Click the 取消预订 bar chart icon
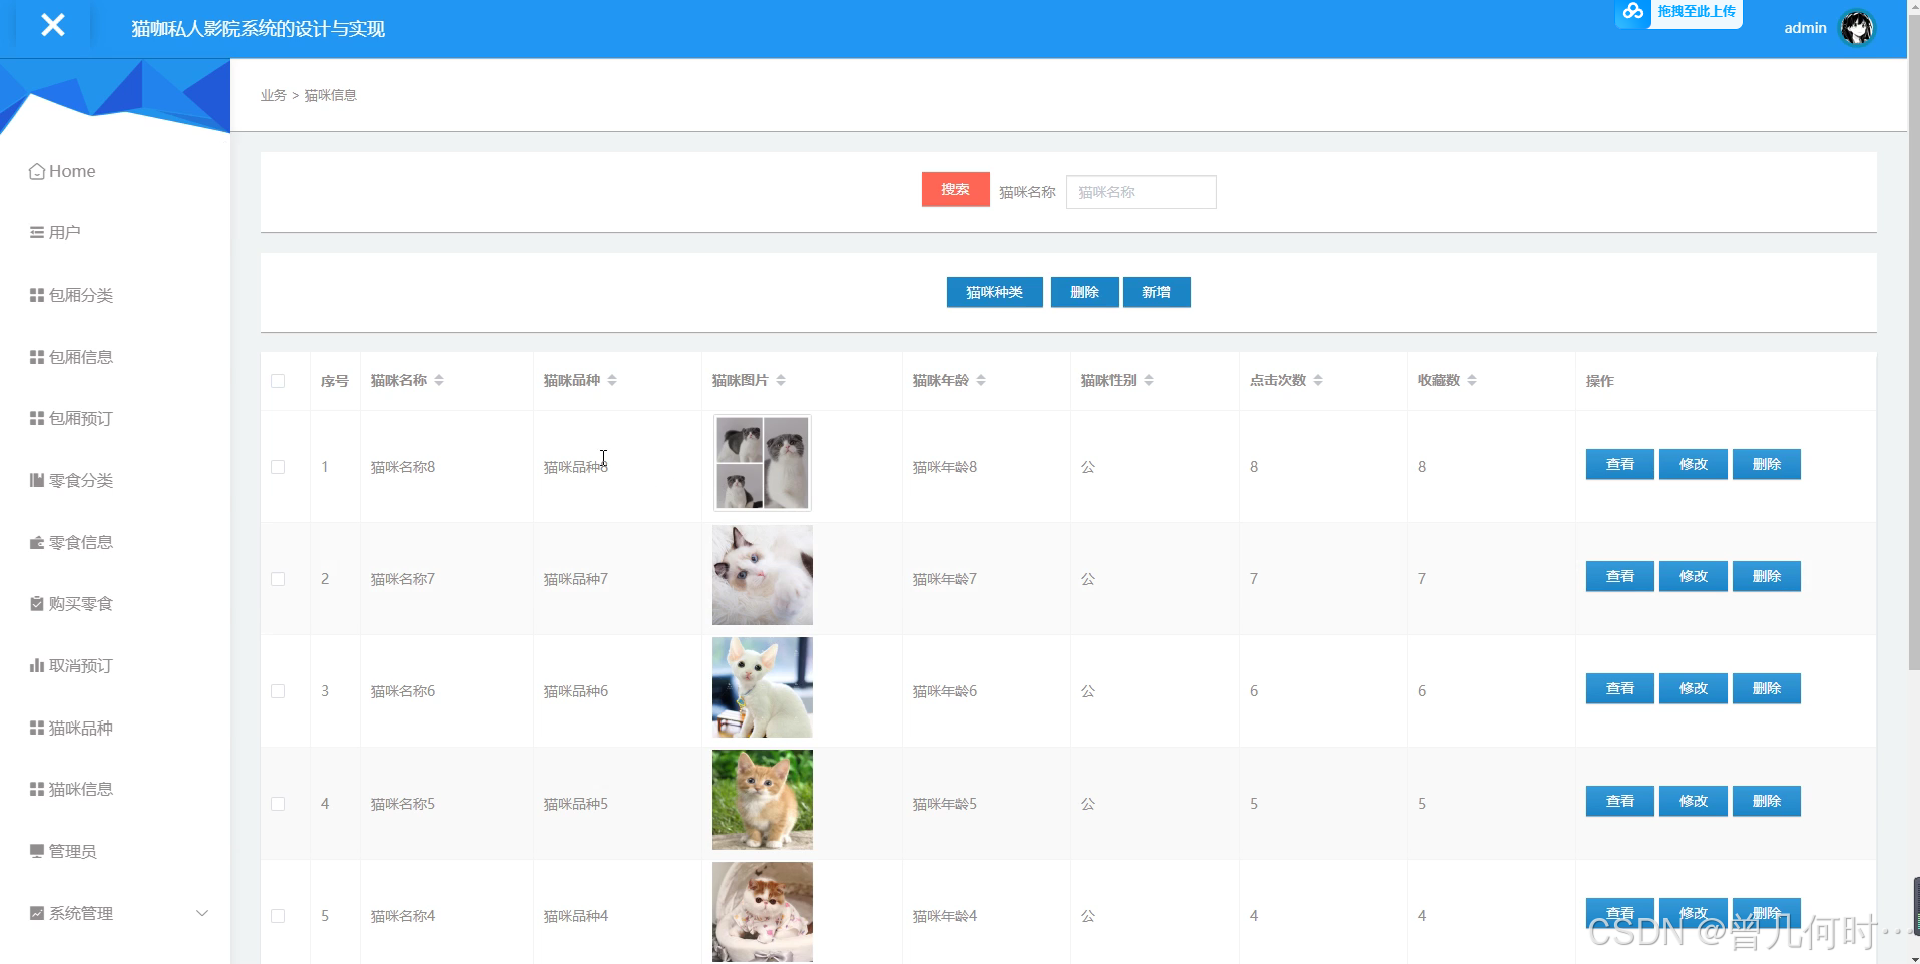1920x964 pixels. [x=37, y=665]
